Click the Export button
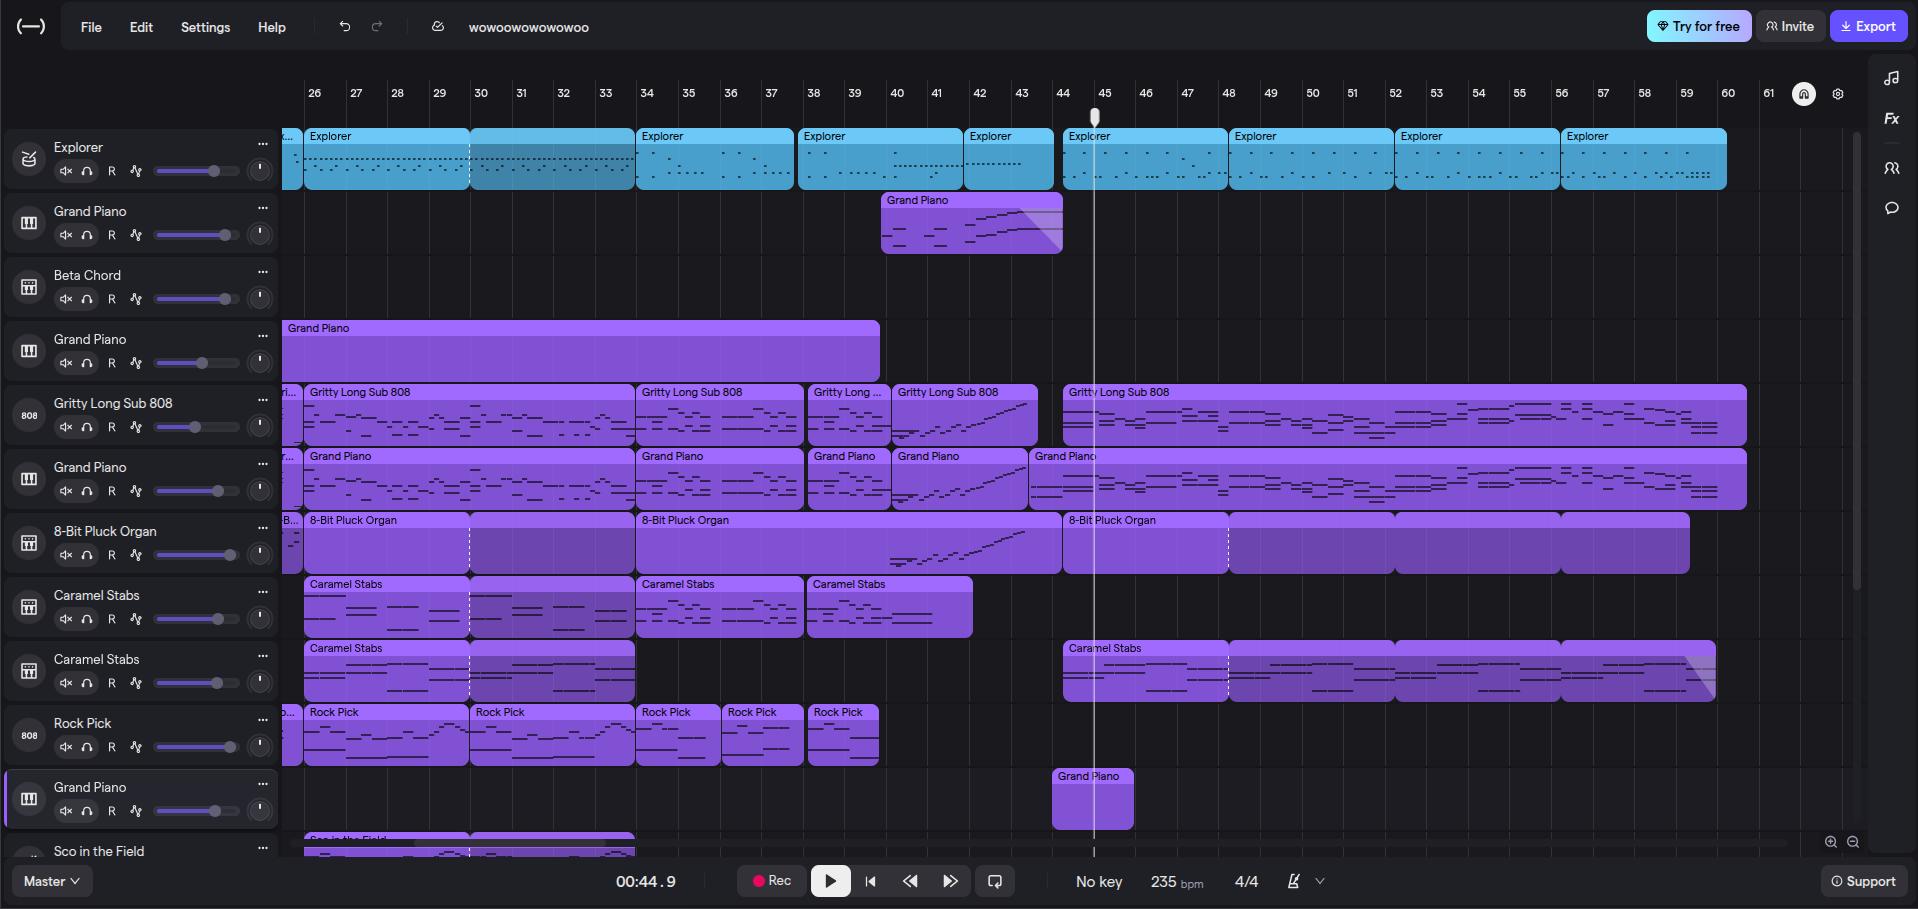 point(1868,27)
